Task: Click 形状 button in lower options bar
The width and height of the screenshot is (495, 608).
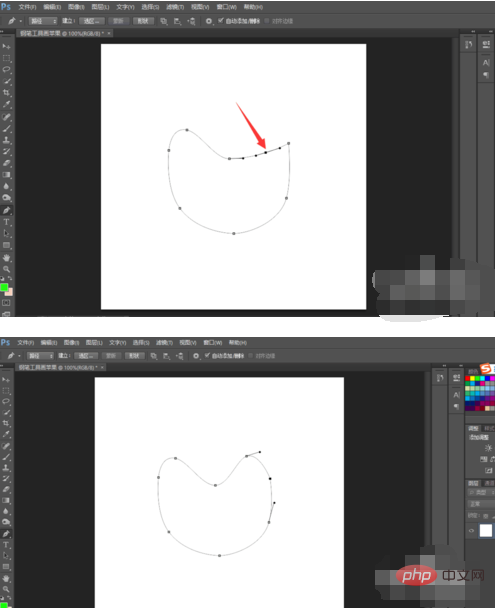Action: point(134,356)
